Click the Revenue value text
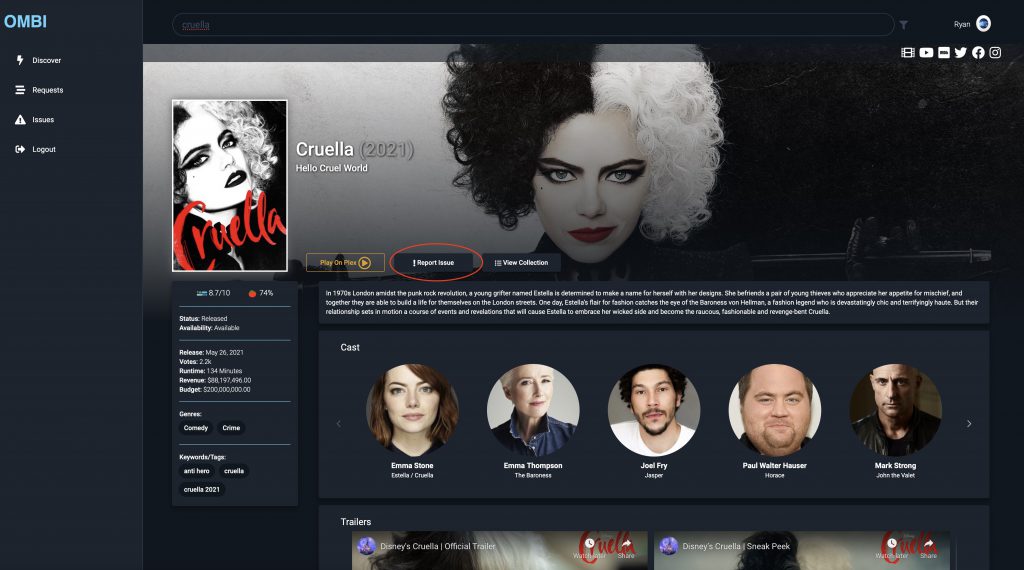This screenshot has height=570, width=1024. tap(229, 380)
